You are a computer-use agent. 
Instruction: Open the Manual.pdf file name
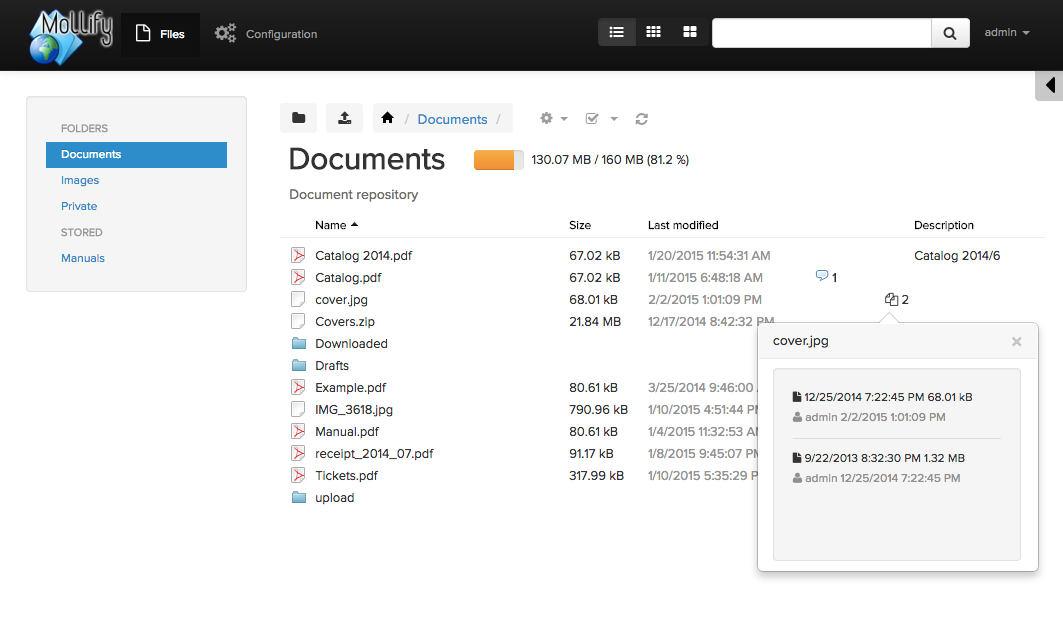click(x=347, y=432)
